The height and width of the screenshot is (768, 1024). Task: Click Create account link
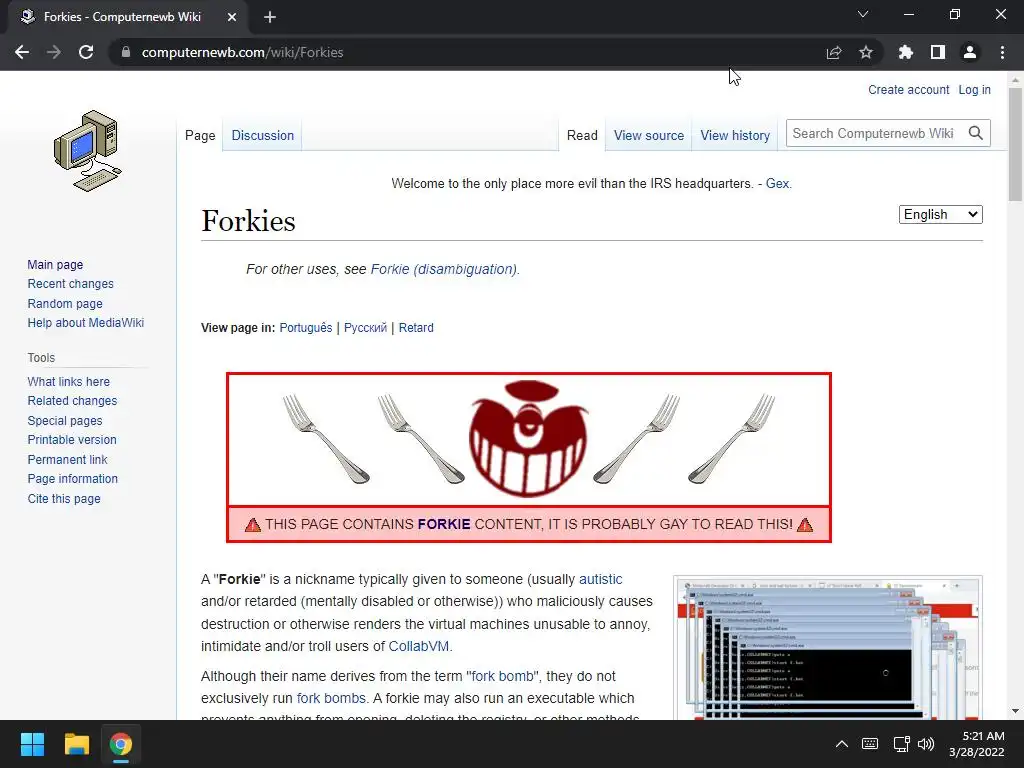click(x=908, y=89)
